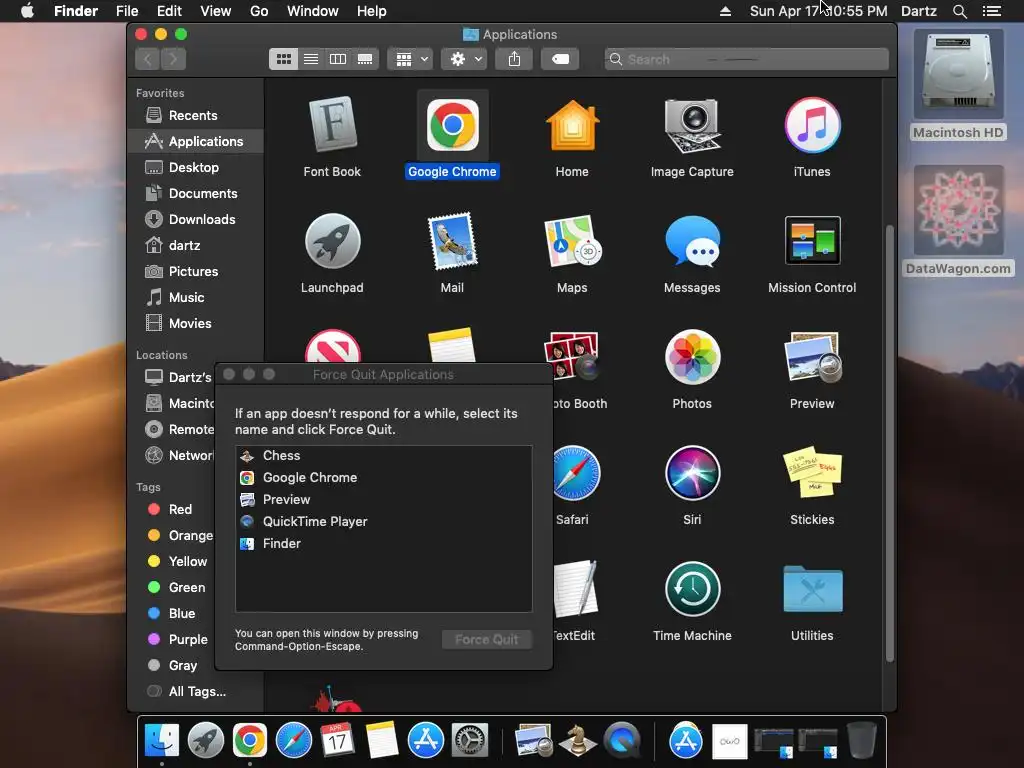Switch Finder to list view
The height and width of the screenshot is (768, 1024).
[x=311, y=59]
